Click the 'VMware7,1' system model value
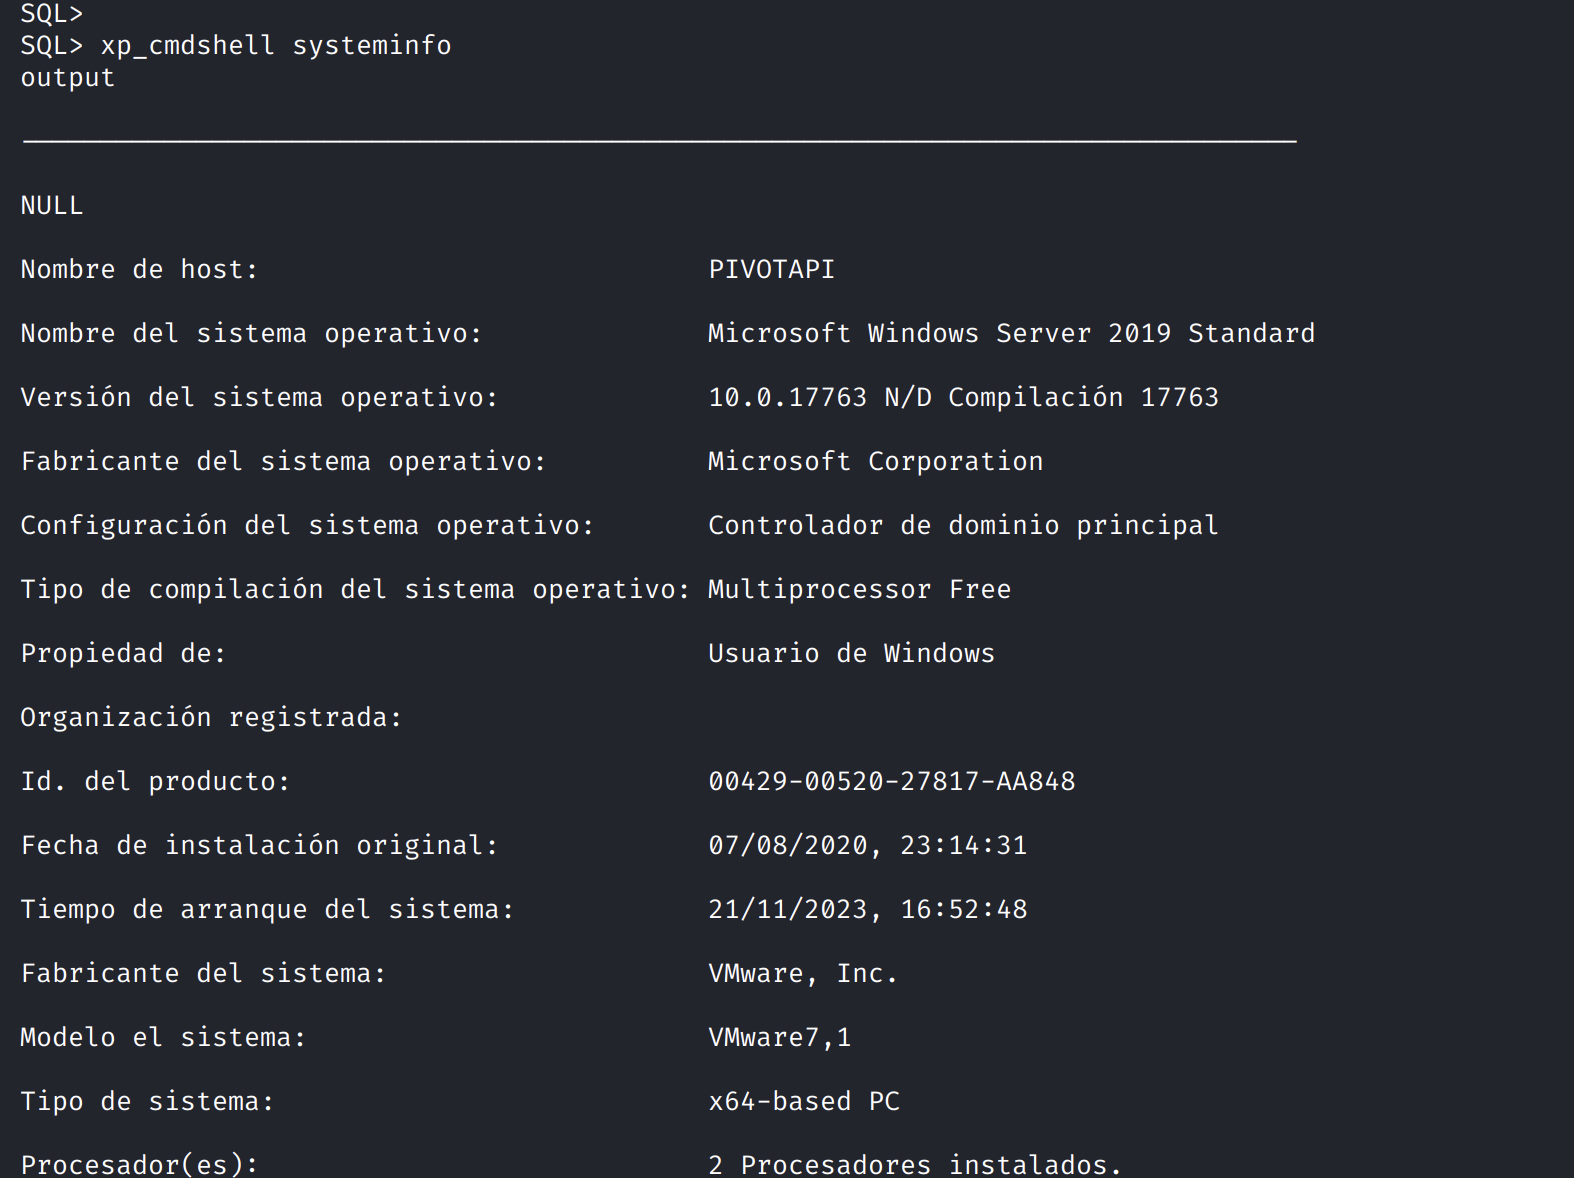 (779, 1038)
